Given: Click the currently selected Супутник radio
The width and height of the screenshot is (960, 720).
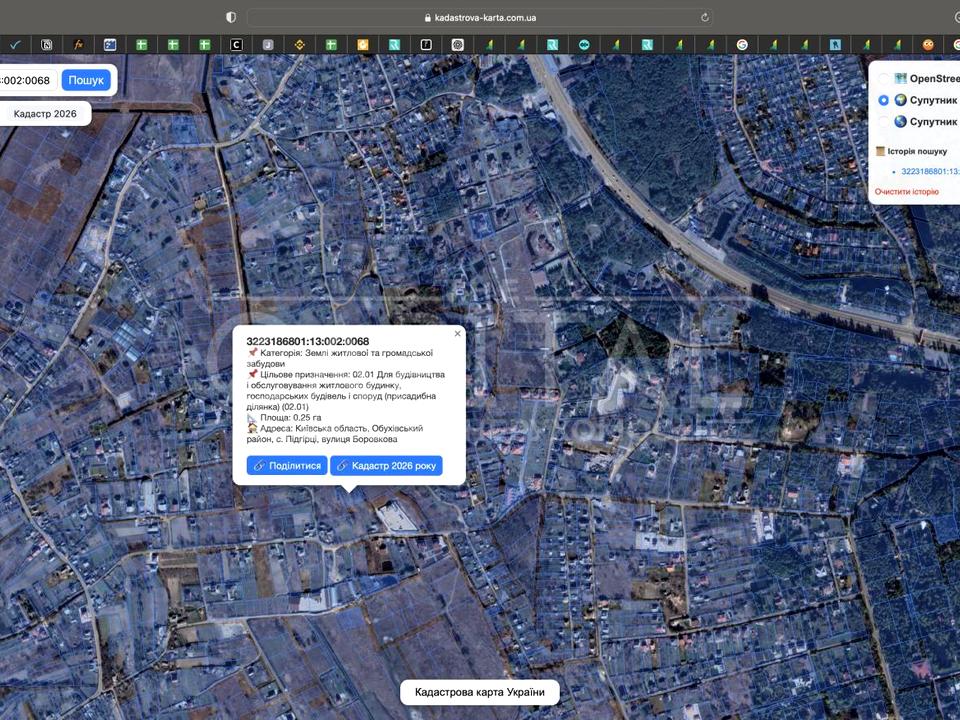Looking at the screenshot, I should 883,100.
